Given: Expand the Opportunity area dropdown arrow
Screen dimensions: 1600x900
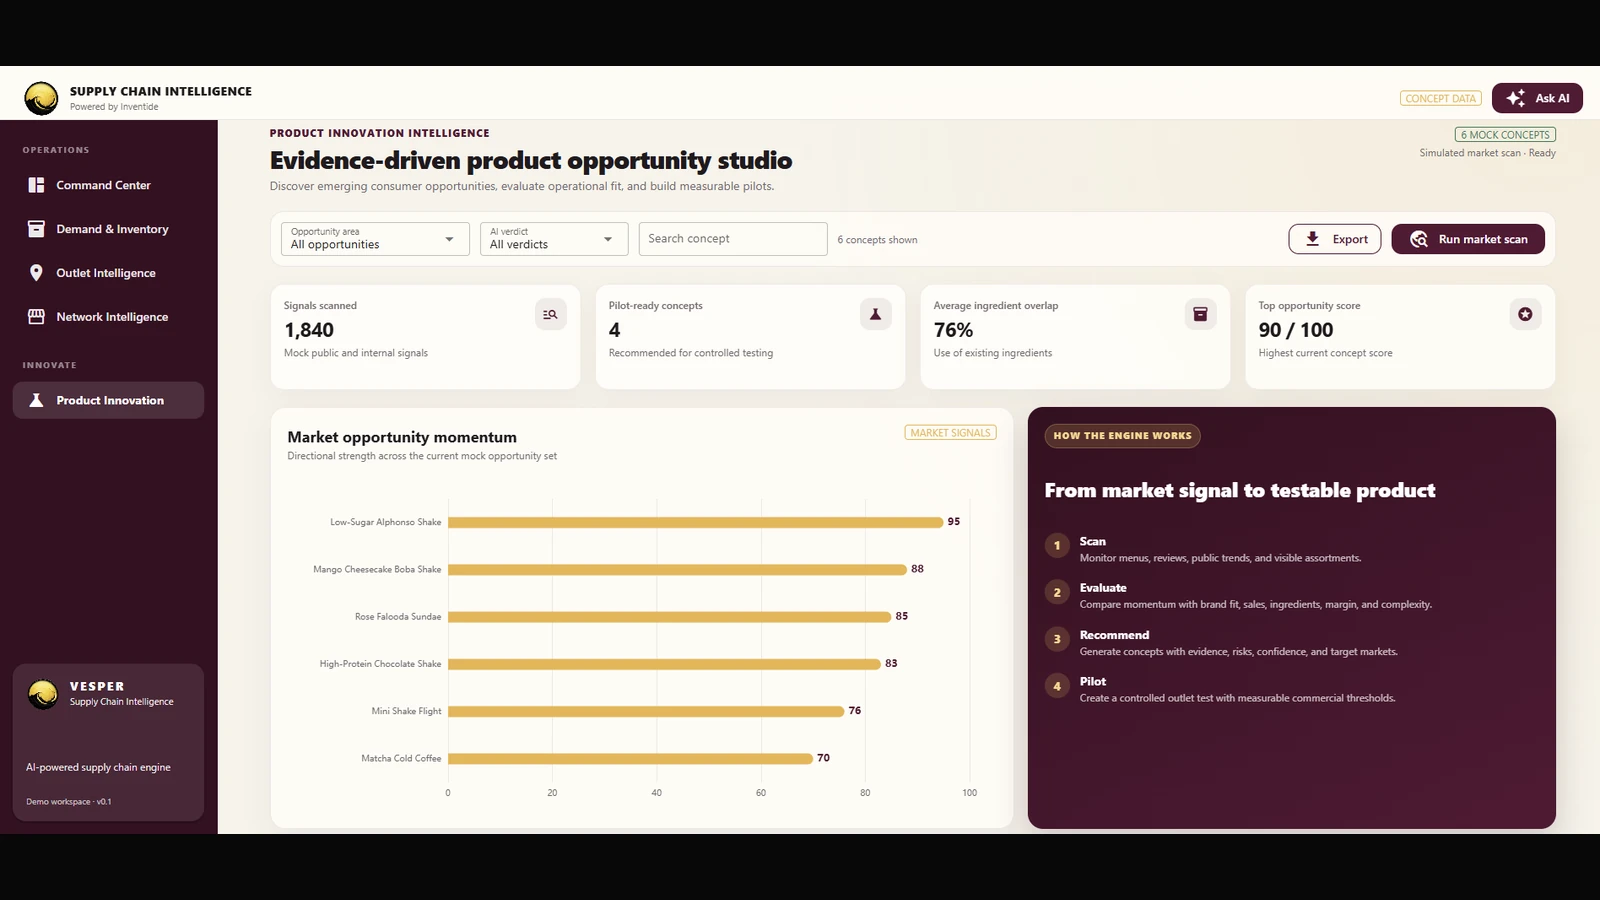Looking at the screenshot, I should (x=449, y=239).
